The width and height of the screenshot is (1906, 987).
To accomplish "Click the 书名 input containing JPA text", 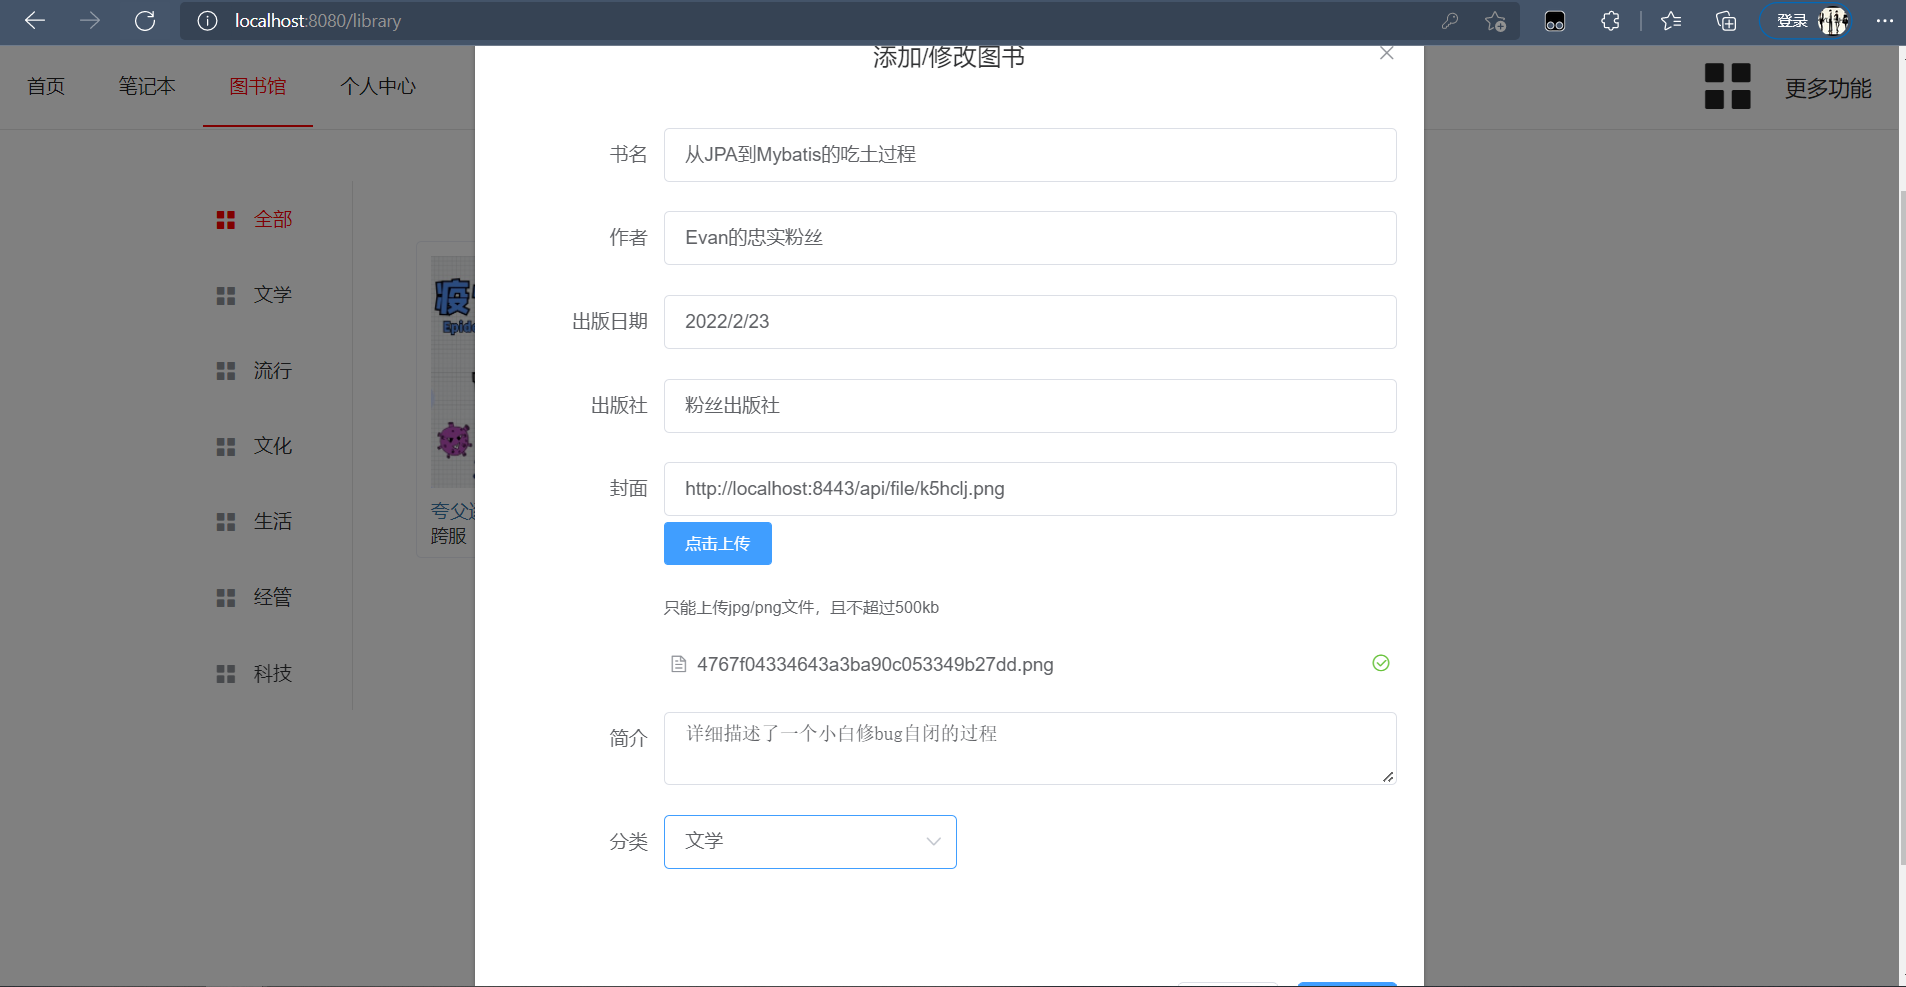I will [x=1029, y=154].
